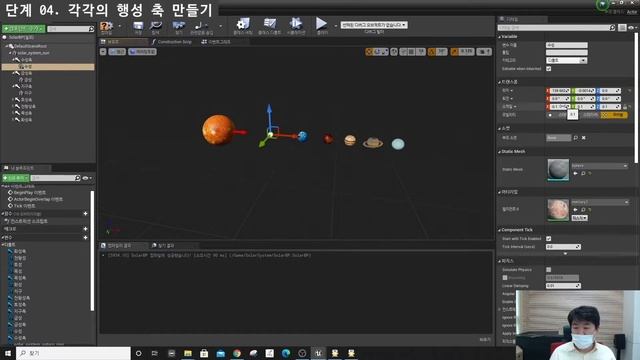The image size is (640, 360).
Task: Open the viewport options dropdown arrow
Action: pyautogui.click(x=103, y=52)
